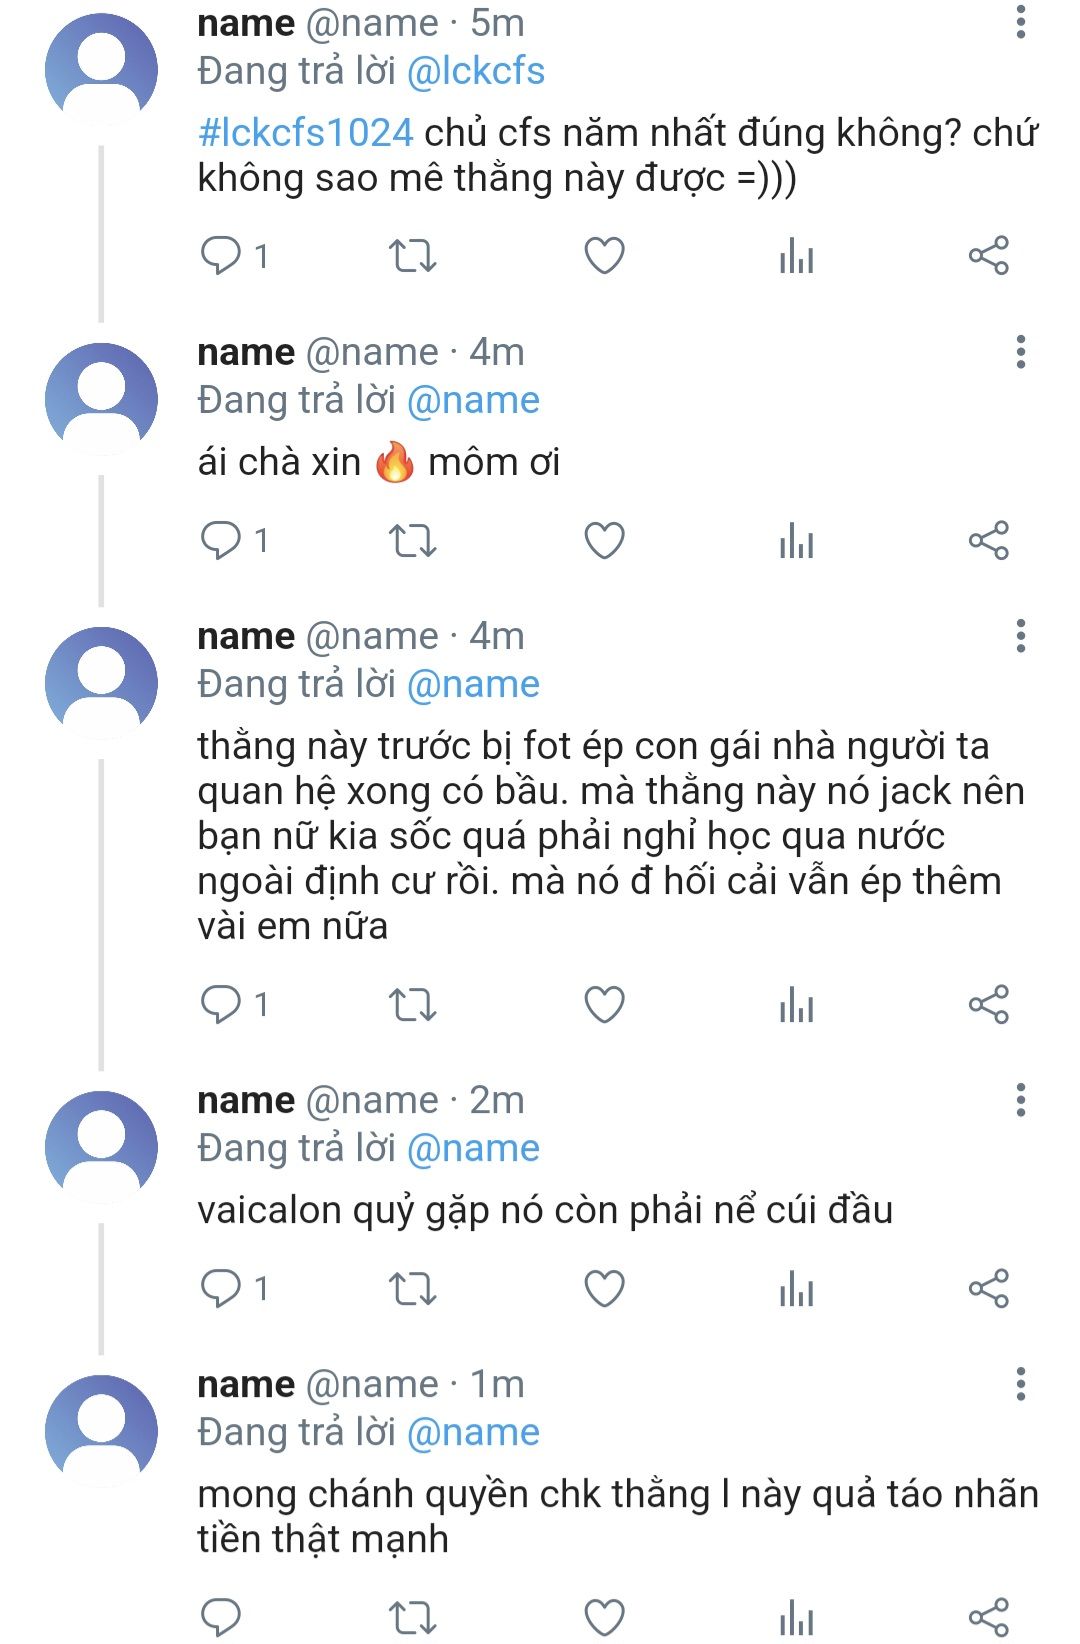1080x1644 pixels.
Task: View analytics for the "vaicalon" tweet
Action: tap(796, 1288)
